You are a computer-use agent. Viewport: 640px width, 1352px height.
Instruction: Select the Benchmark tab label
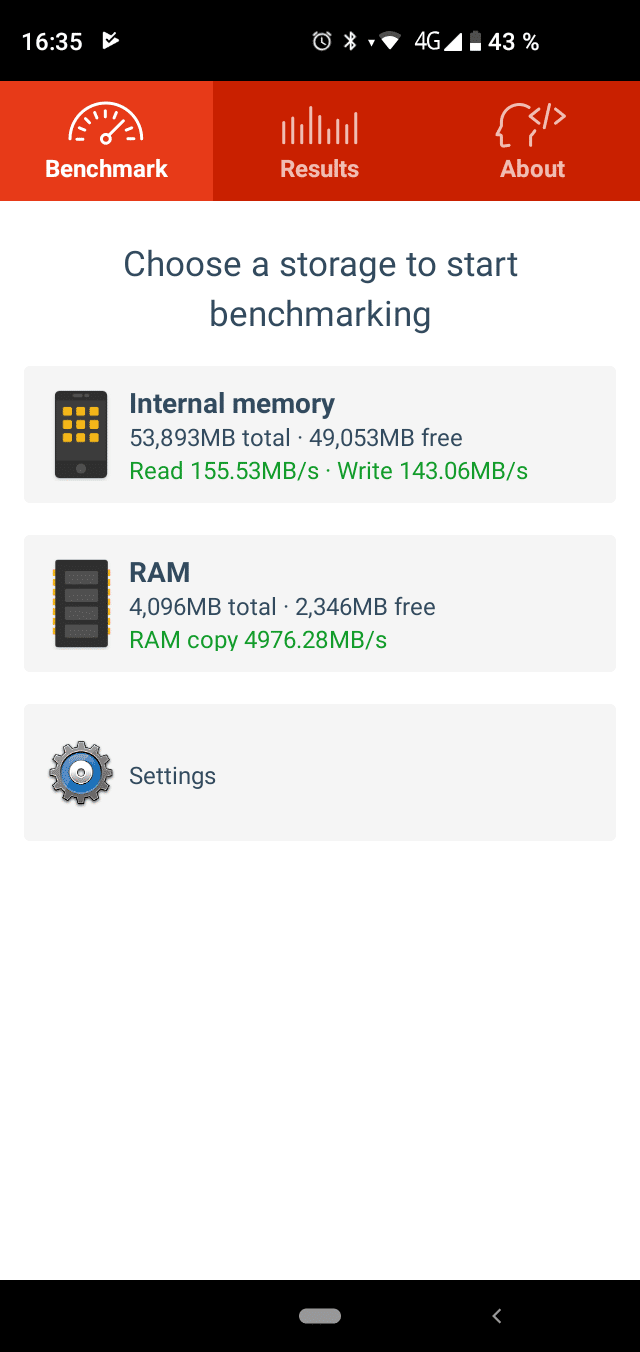[106, 169]
